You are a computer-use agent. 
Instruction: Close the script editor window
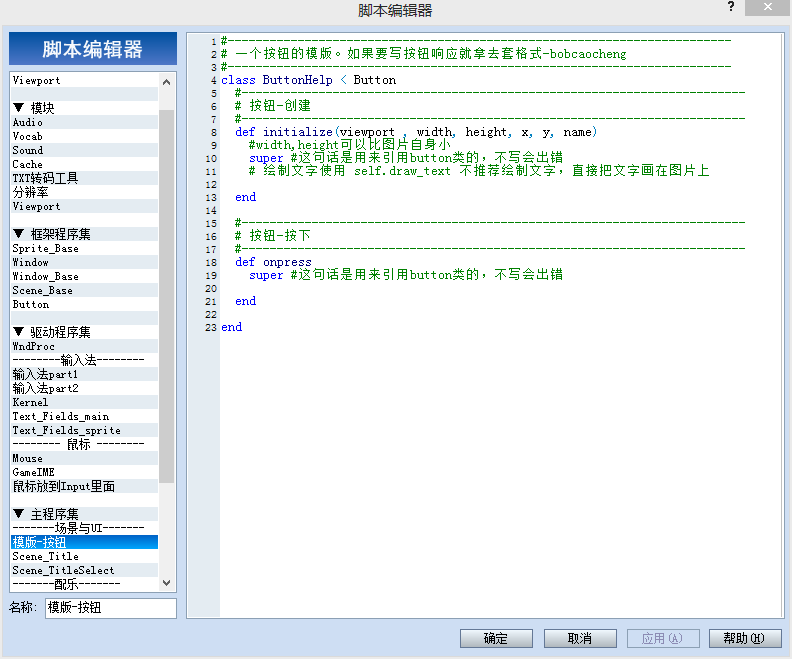[x=767, y=7]
